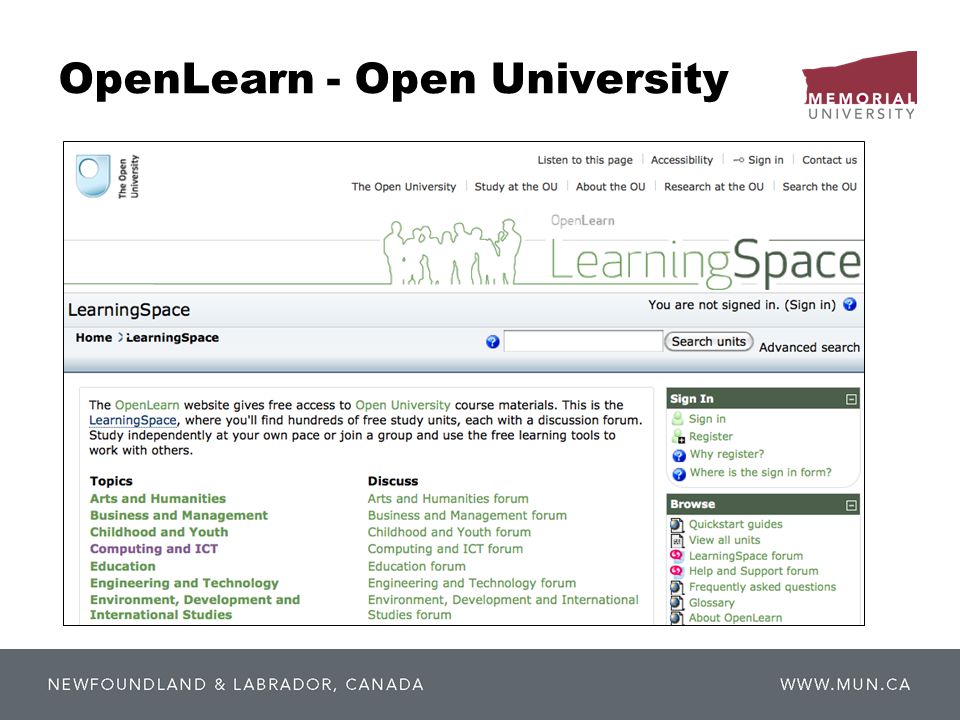Click Sign in at top right bar
960x720 pixels.
765,160
